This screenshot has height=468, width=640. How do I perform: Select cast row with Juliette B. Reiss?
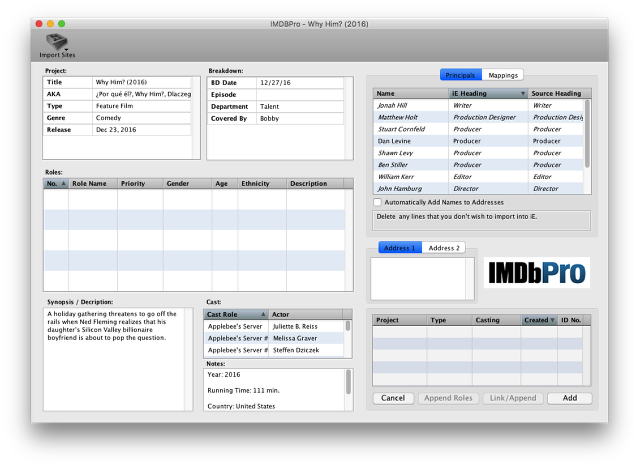(274, 326)
